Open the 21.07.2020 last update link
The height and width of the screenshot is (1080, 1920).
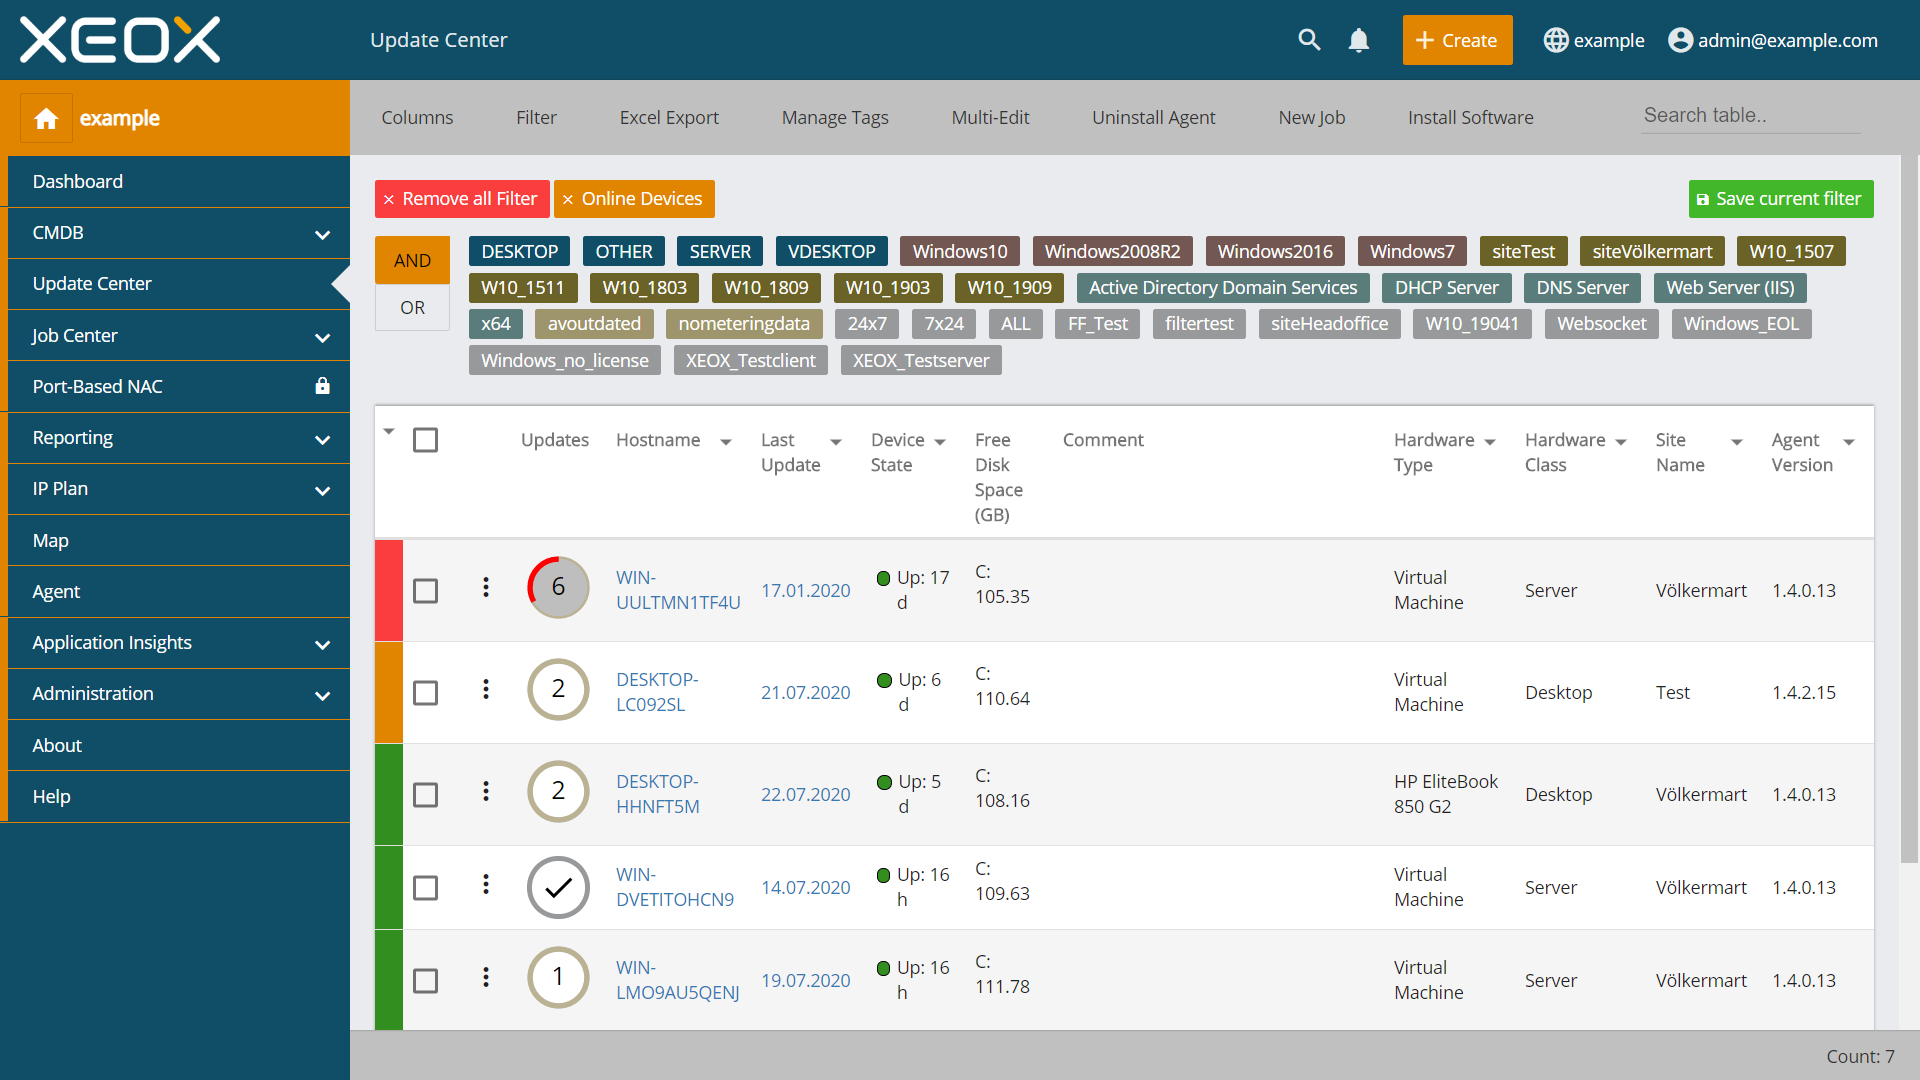click(805, 692)
